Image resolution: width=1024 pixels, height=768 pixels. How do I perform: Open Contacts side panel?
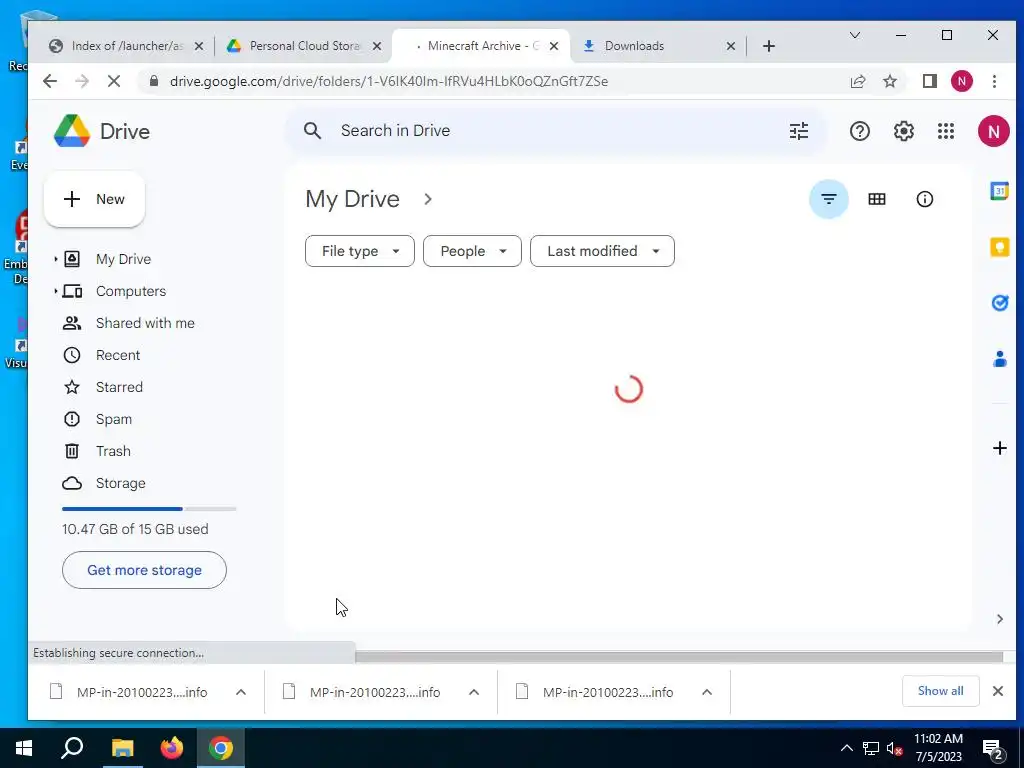pyautogui.click(x=999, y=359)
